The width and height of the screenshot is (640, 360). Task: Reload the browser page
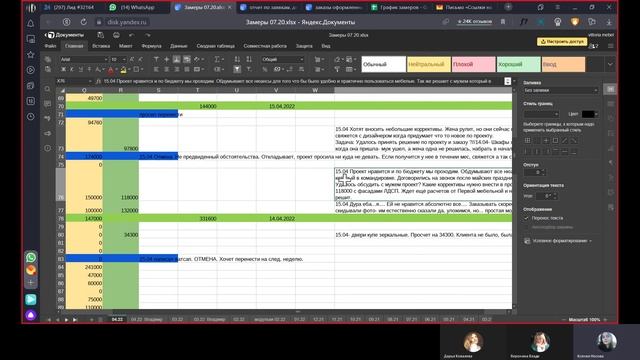(83, 22)
